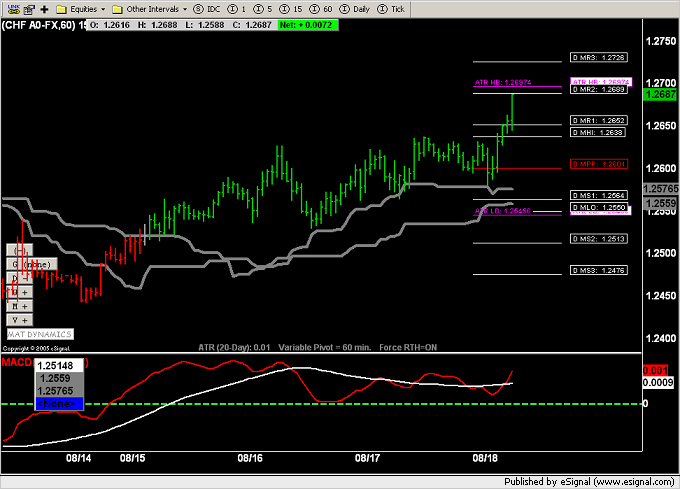Click the Force RTH=ON text
Viewport: 680px width, 489px height.
click(408, 347)
